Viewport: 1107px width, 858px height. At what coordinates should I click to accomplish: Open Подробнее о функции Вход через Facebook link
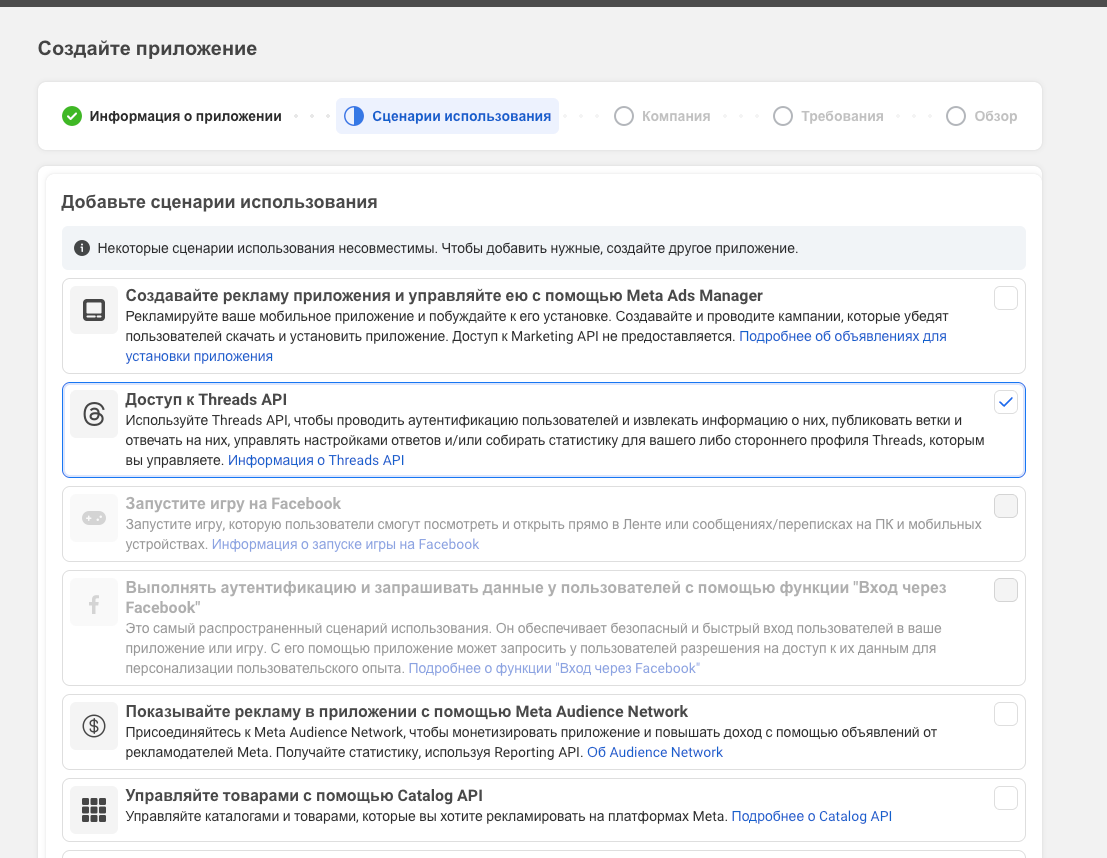pyautogui.click(x=554, y=668)
